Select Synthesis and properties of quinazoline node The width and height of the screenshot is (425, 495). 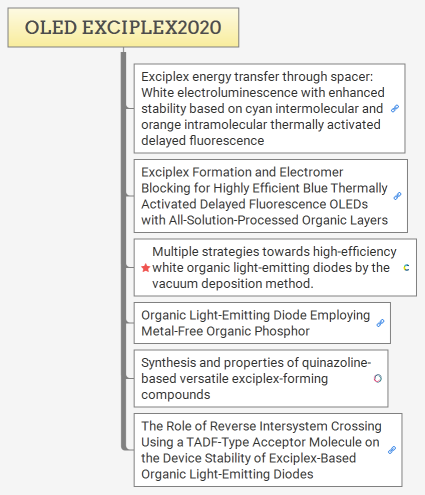point(261,378)
